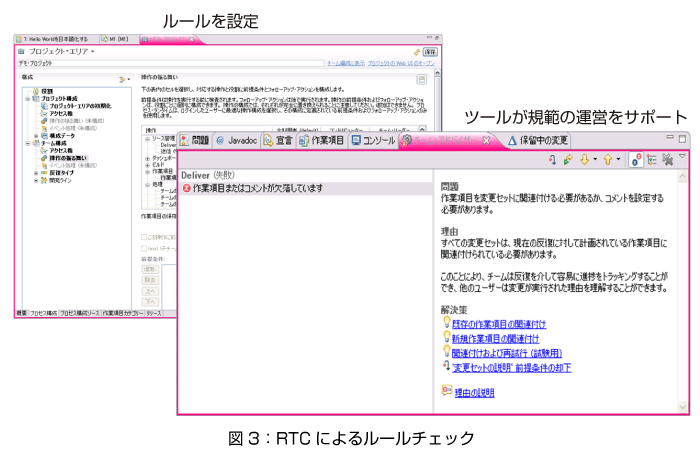Viewport: 700px width, 458px height.
Task: Open dropdown beside the yellow down arrow
Action: [x=595, y=159]
